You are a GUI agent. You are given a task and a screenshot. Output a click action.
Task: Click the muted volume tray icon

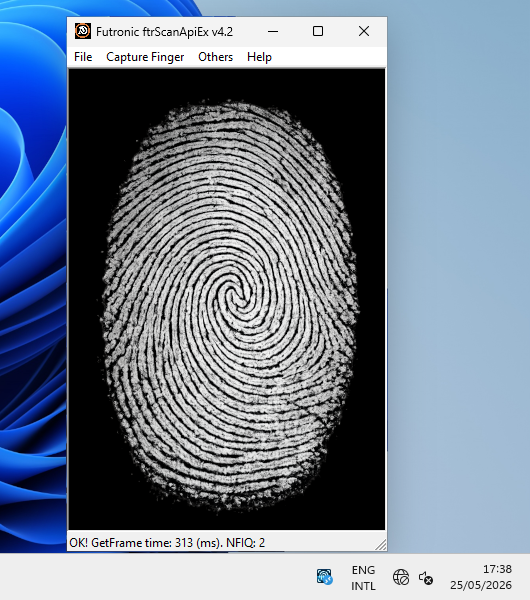pyautogui.click(x=426, y=577)
